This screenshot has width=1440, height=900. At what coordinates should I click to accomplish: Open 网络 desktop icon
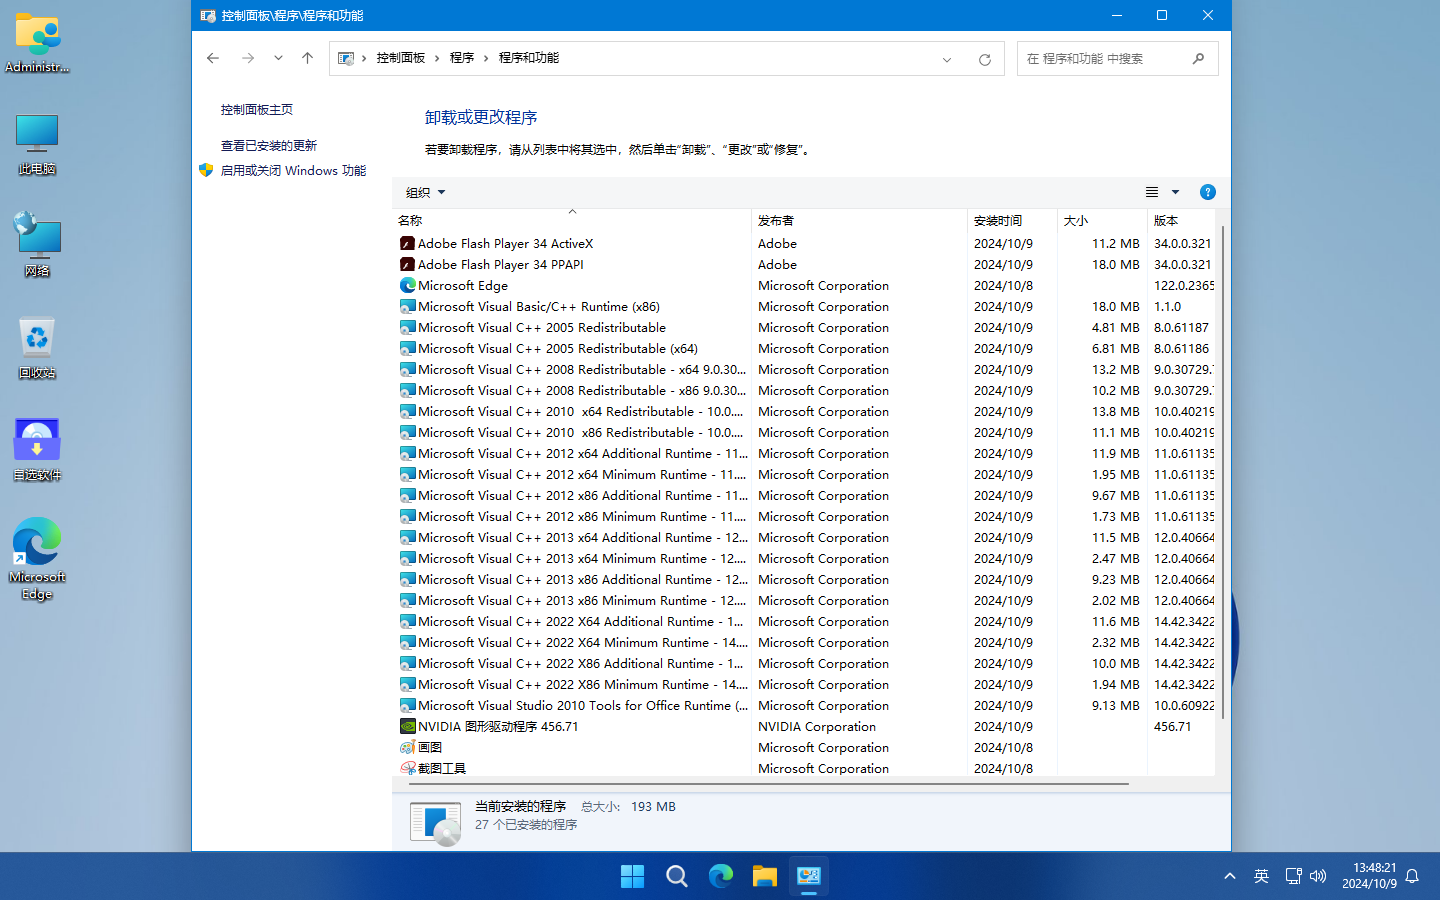pyautogui.click(x=37, y=245)
